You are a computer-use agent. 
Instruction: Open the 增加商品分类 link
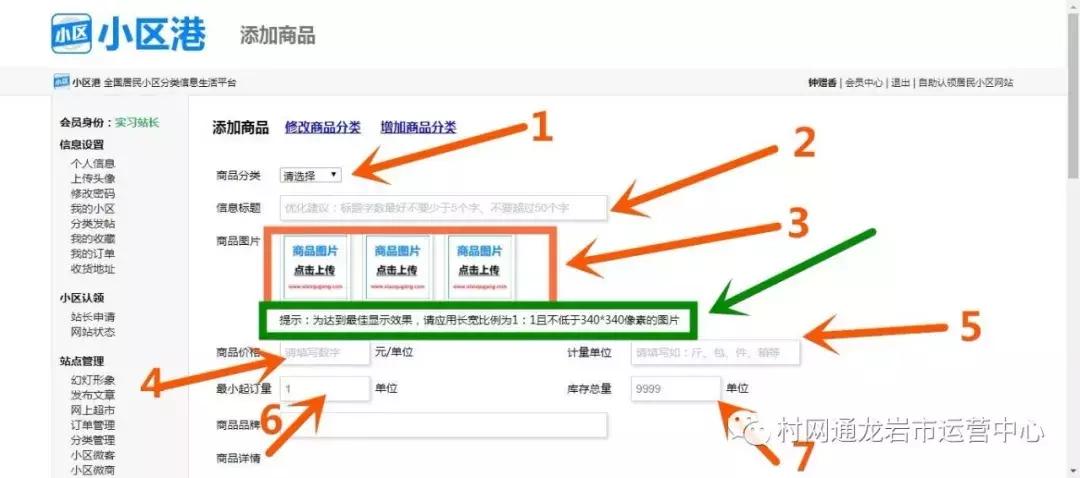[418, 127]
